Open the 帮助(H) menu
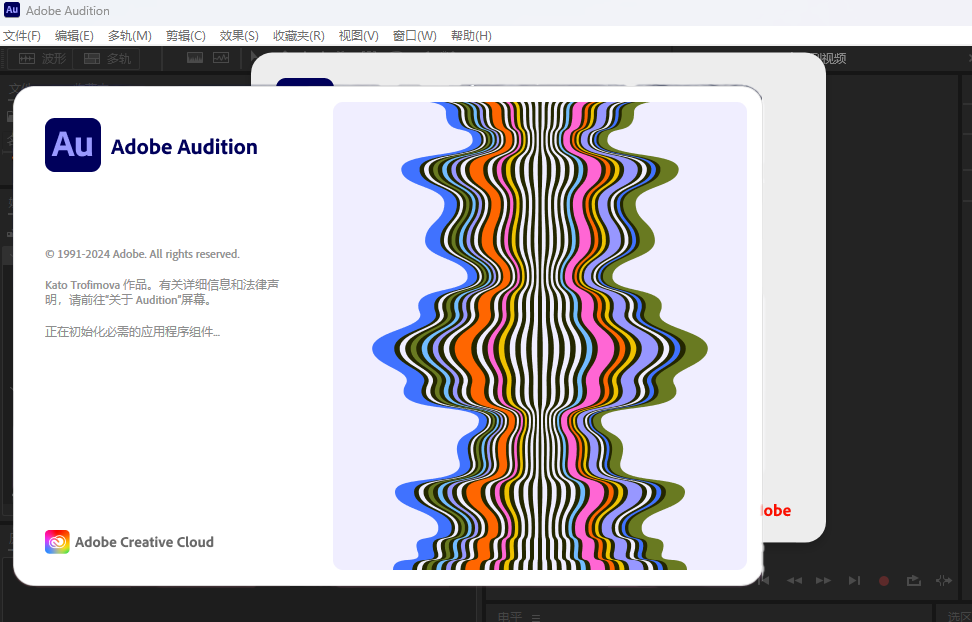The height and width of the screenshot is (622, 972). point(471,35)
